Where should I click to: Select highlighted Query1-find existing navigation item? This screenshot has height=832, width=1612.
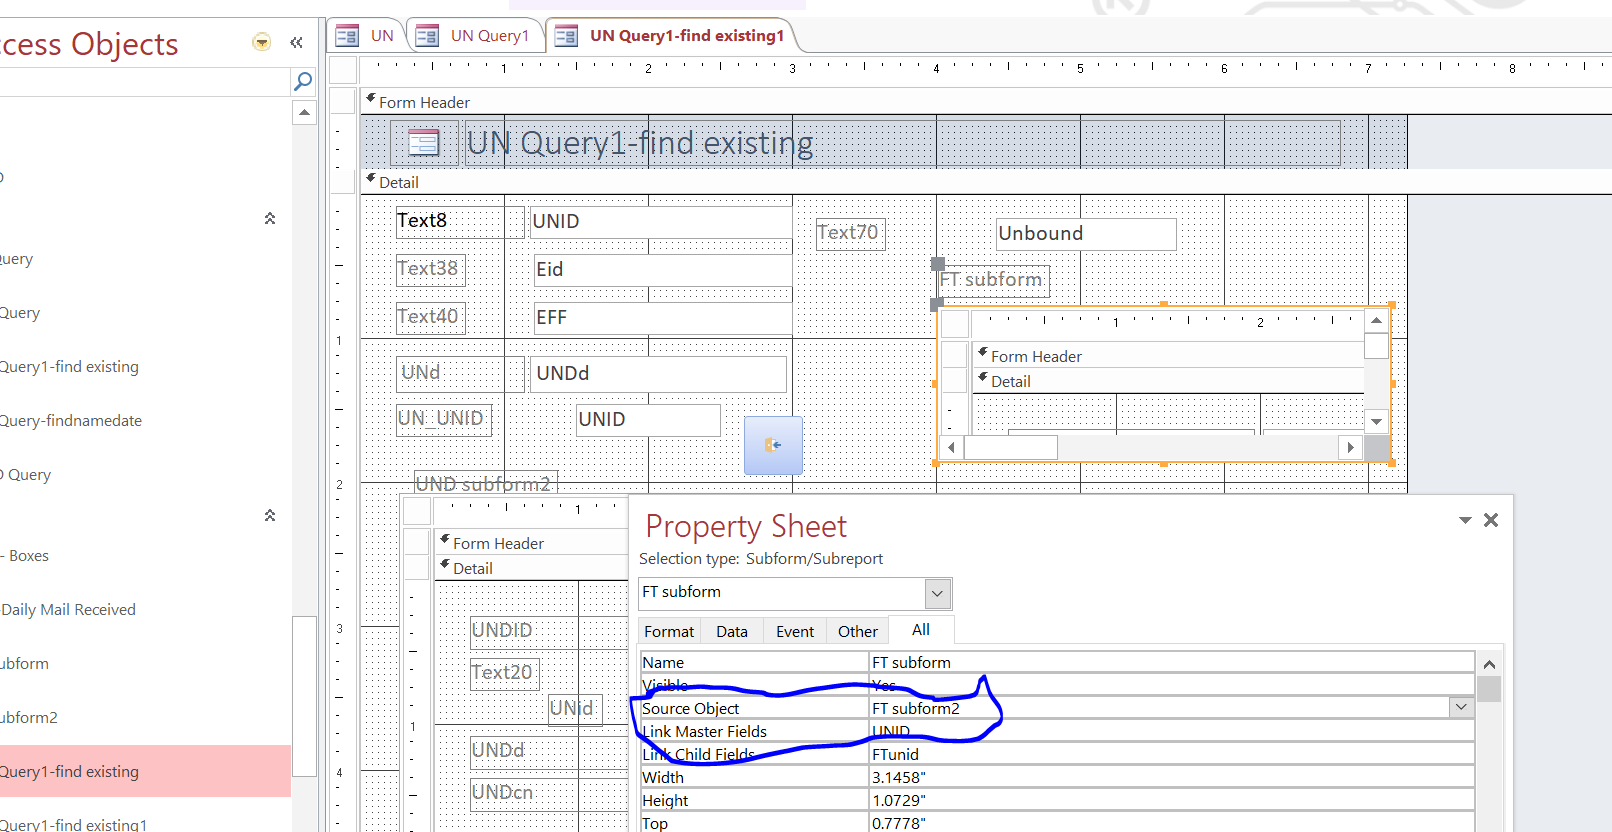145,771
